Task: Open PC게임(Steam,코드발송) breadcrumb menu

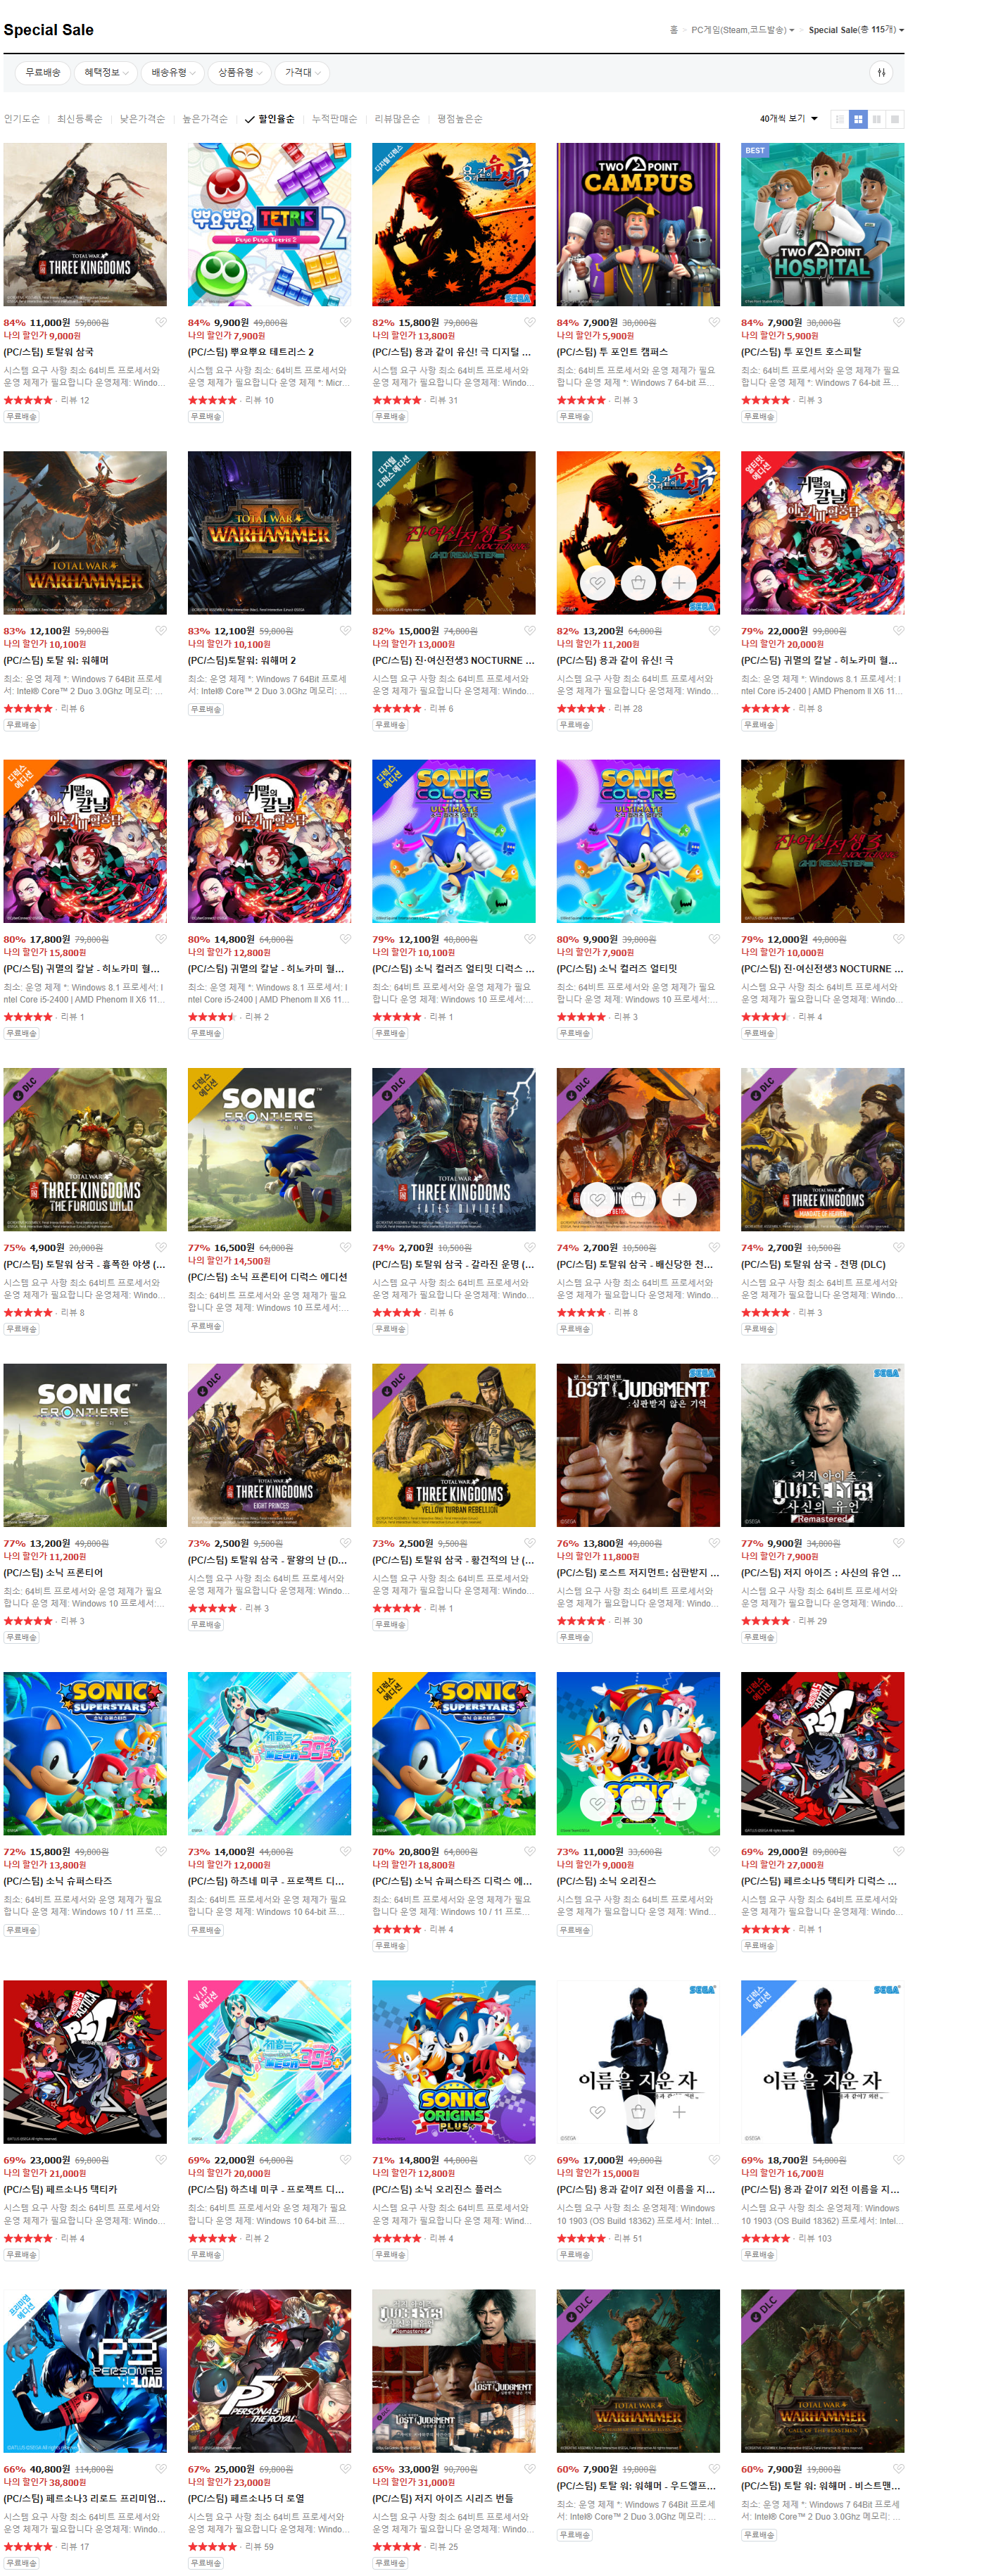Action: pyautogui.click(x=742, y=30)
